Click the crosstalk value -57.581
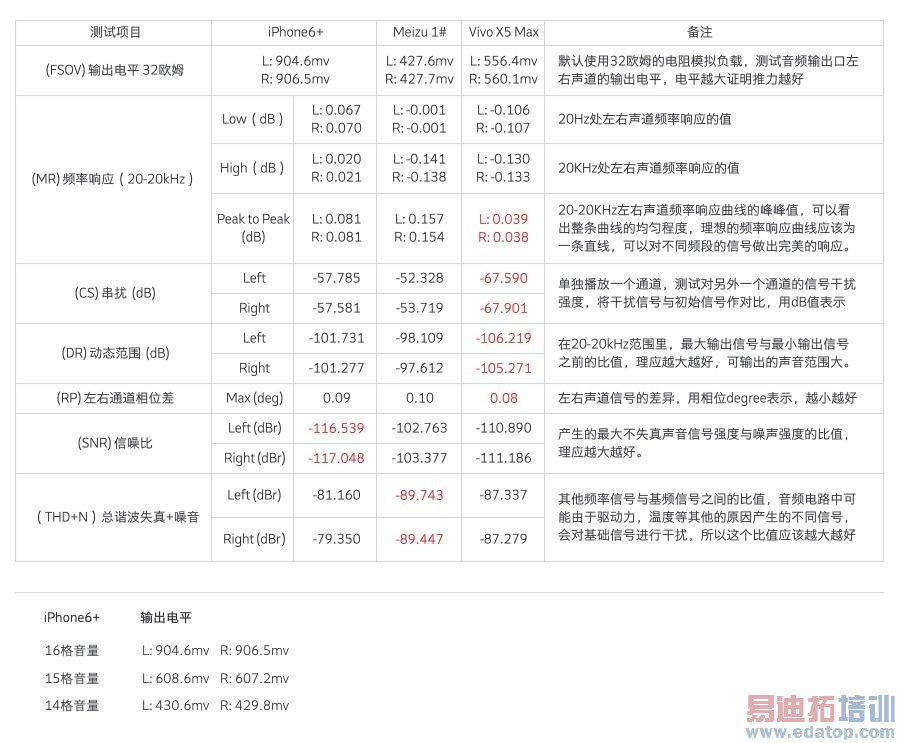Viewport: 900px width, 743px height. coord(336,308)
